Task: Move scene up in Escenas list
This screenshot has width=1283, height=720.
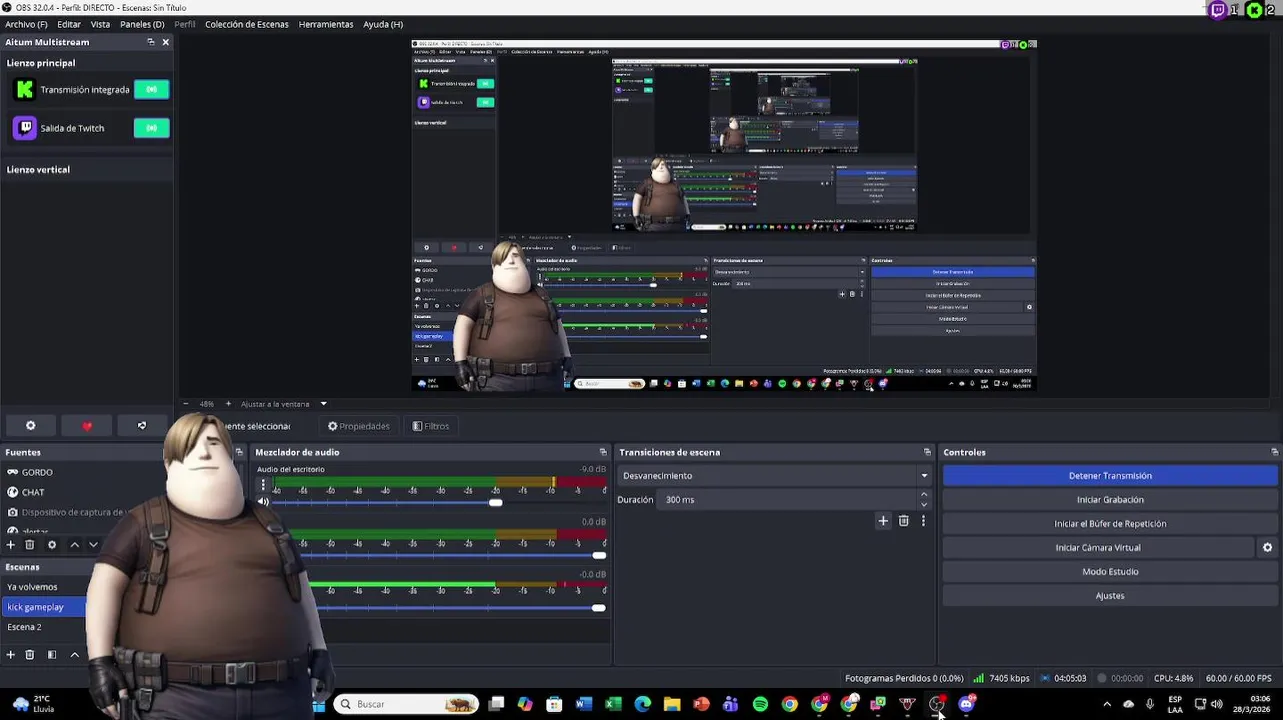Action: click(74, 655)
